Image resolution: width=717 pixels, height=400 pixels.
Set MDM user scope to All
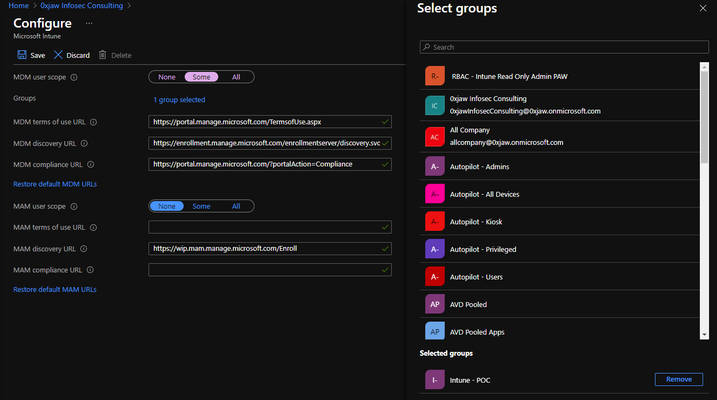click(x=236, y=77)
